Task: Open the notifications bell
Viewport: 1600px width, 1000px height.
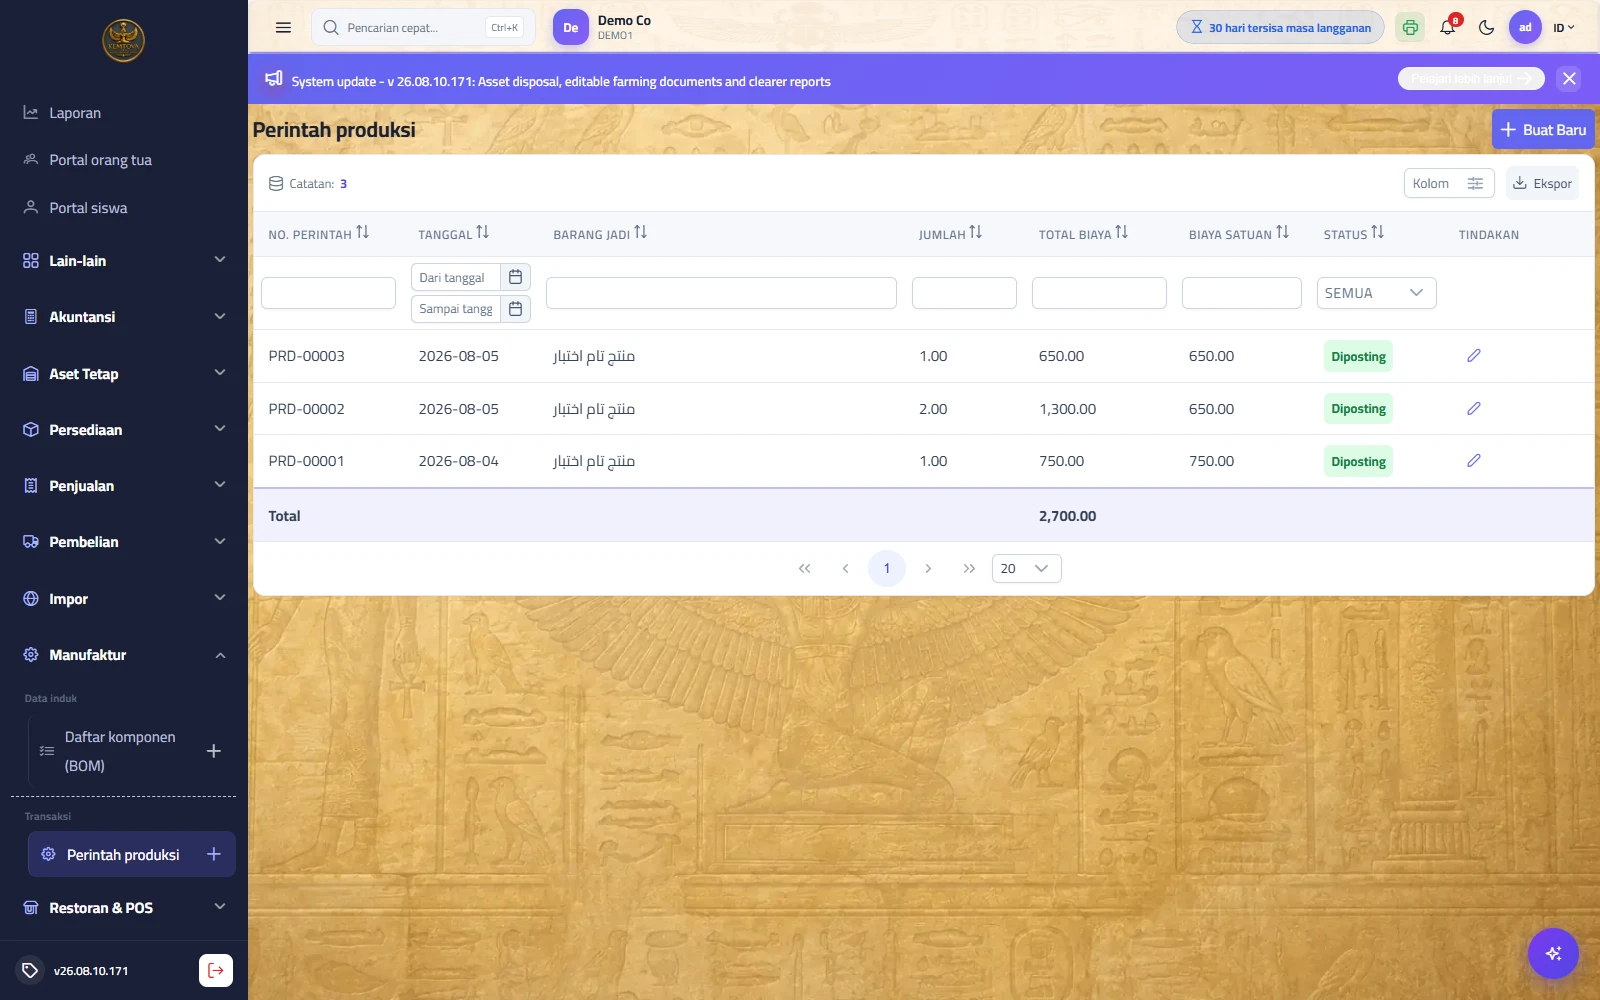Action: (1448, 28)
